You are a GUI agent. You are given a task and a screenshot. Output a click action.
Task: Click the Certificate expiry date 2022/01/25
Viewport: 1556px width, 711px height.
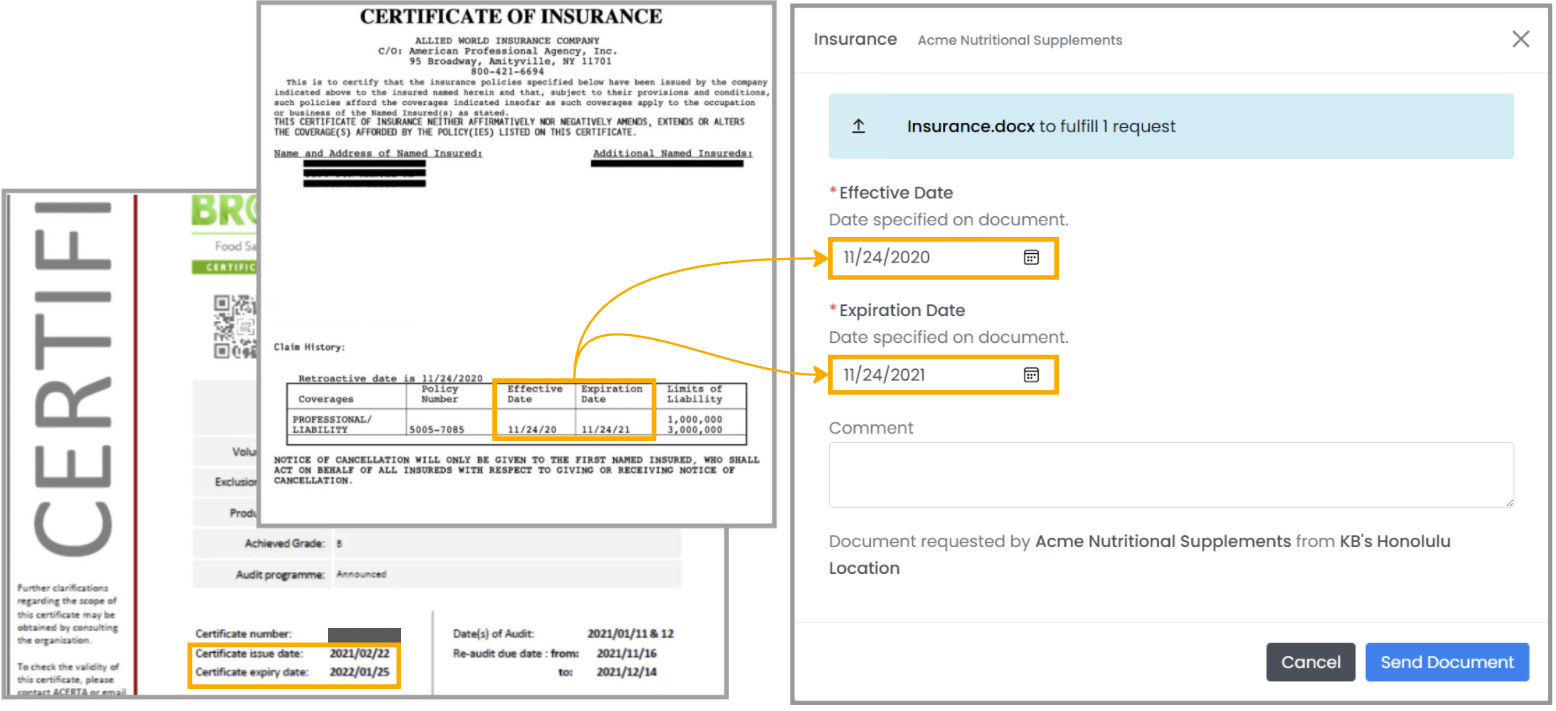361,671
